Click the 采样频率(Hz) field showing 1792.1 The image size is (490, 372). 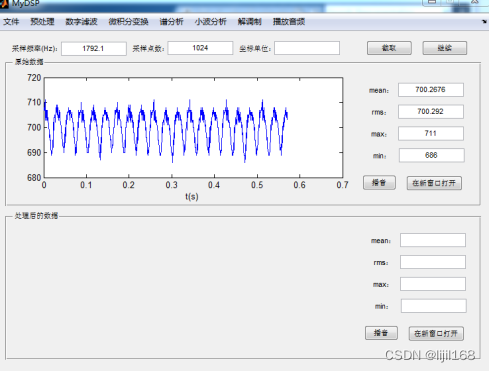(94, 49)
